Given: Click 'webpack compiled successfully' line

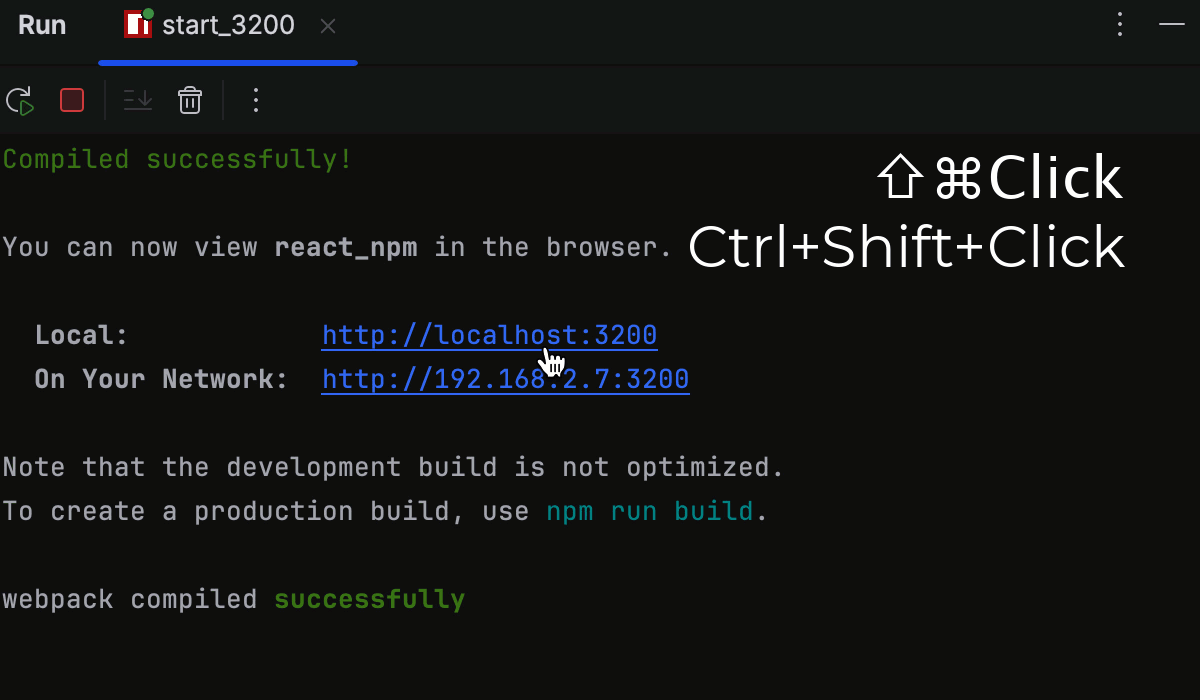Looking at the screenshot, I should (234, 600).
